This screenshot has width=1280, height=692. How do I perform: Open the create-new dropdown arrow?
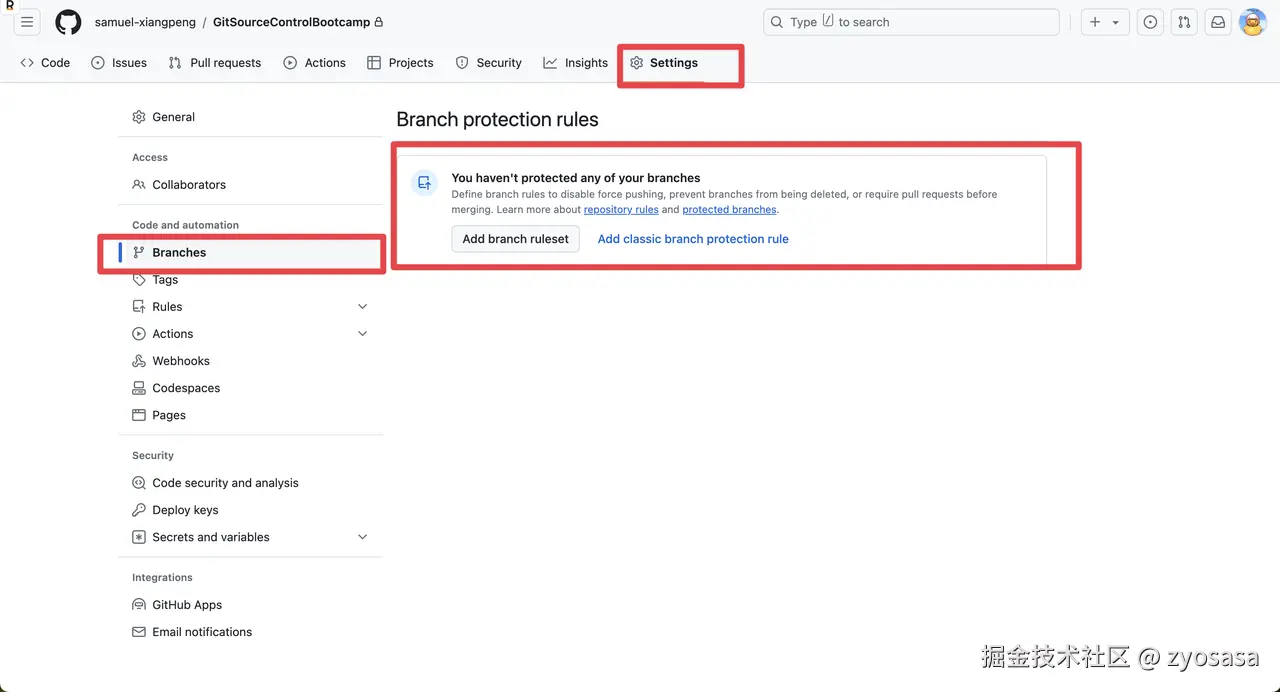[x=1115, y=22]
